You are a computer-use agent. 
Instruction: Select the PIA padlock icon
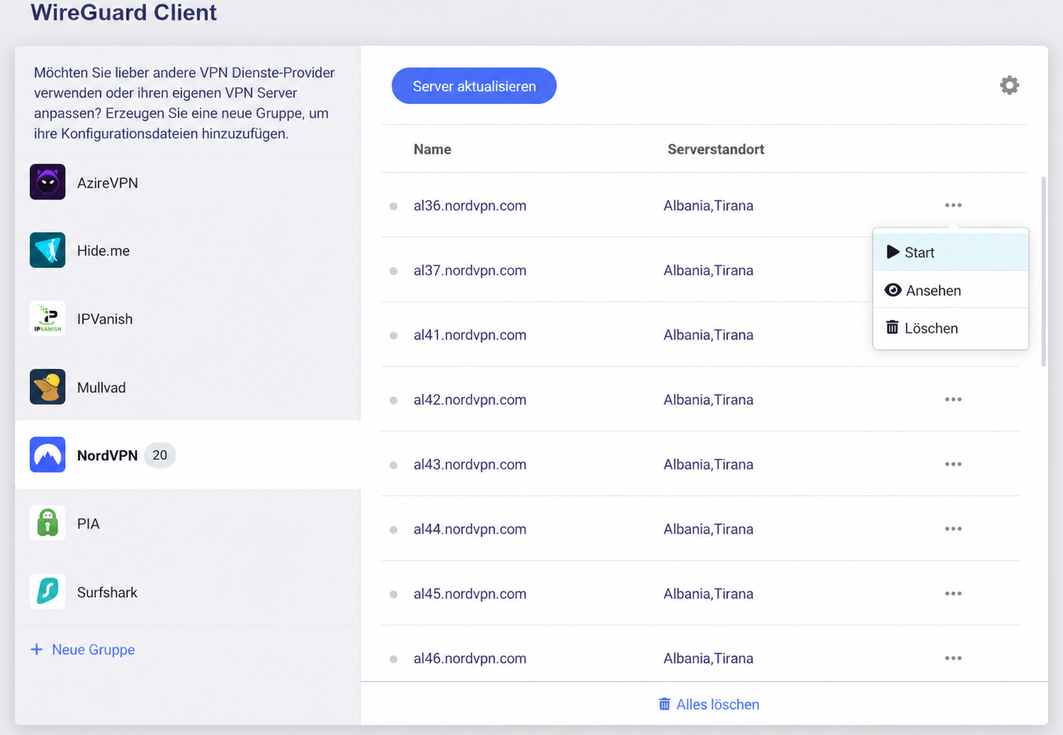[x=47, y=523]
